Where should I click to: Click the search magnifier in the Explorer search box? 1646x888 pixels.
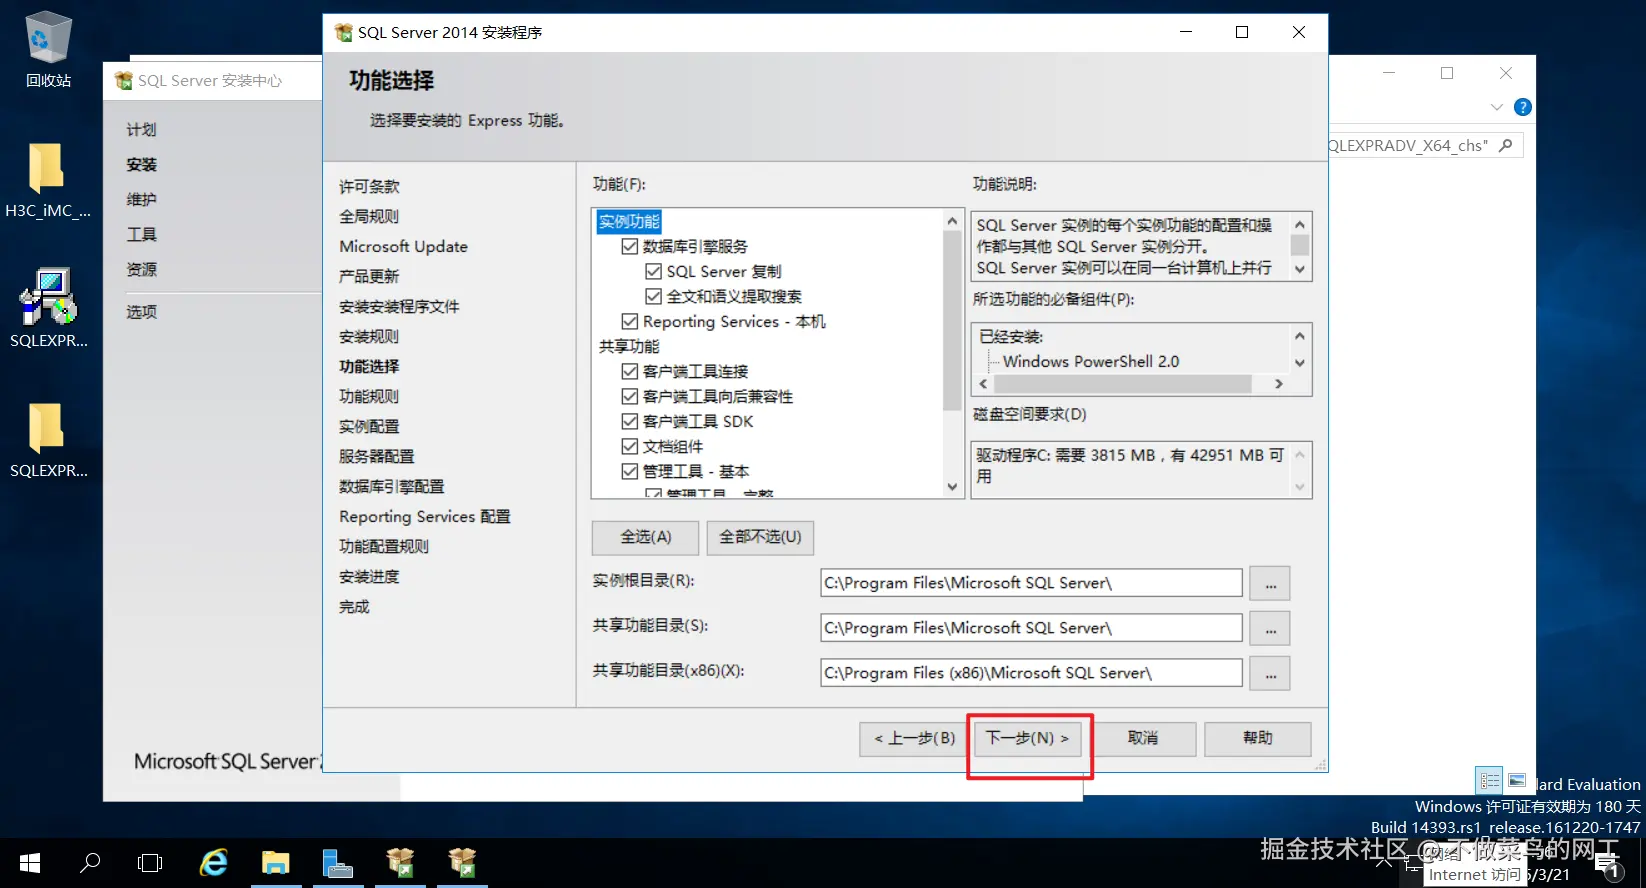click(1505, 145)
